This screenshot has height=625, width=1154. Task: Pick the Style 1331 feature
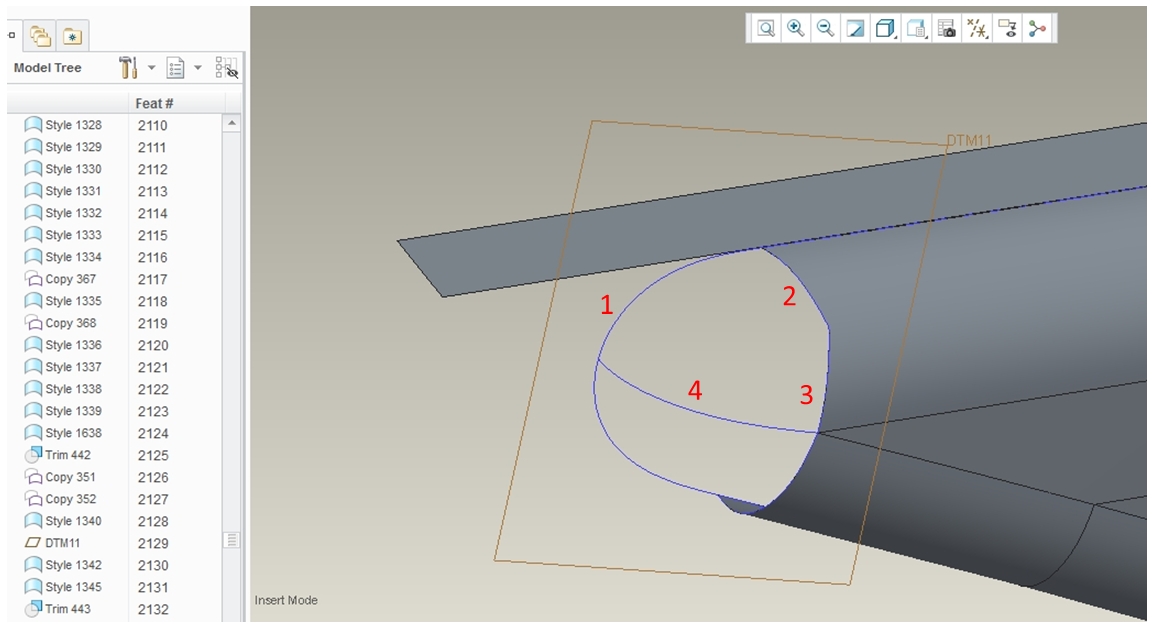(x=63, y=191)
